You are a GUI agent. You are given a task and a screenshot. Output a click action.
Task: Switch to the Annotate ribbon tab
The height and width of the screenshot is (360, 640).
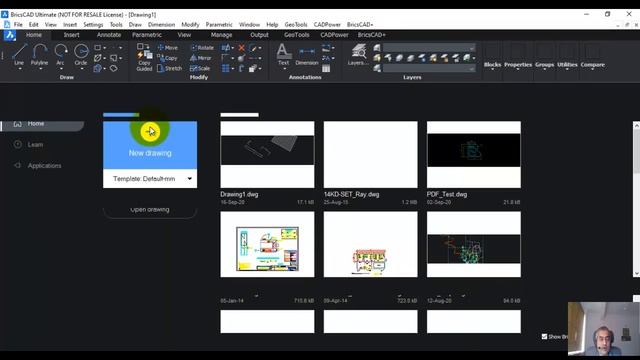pos(109,35)
